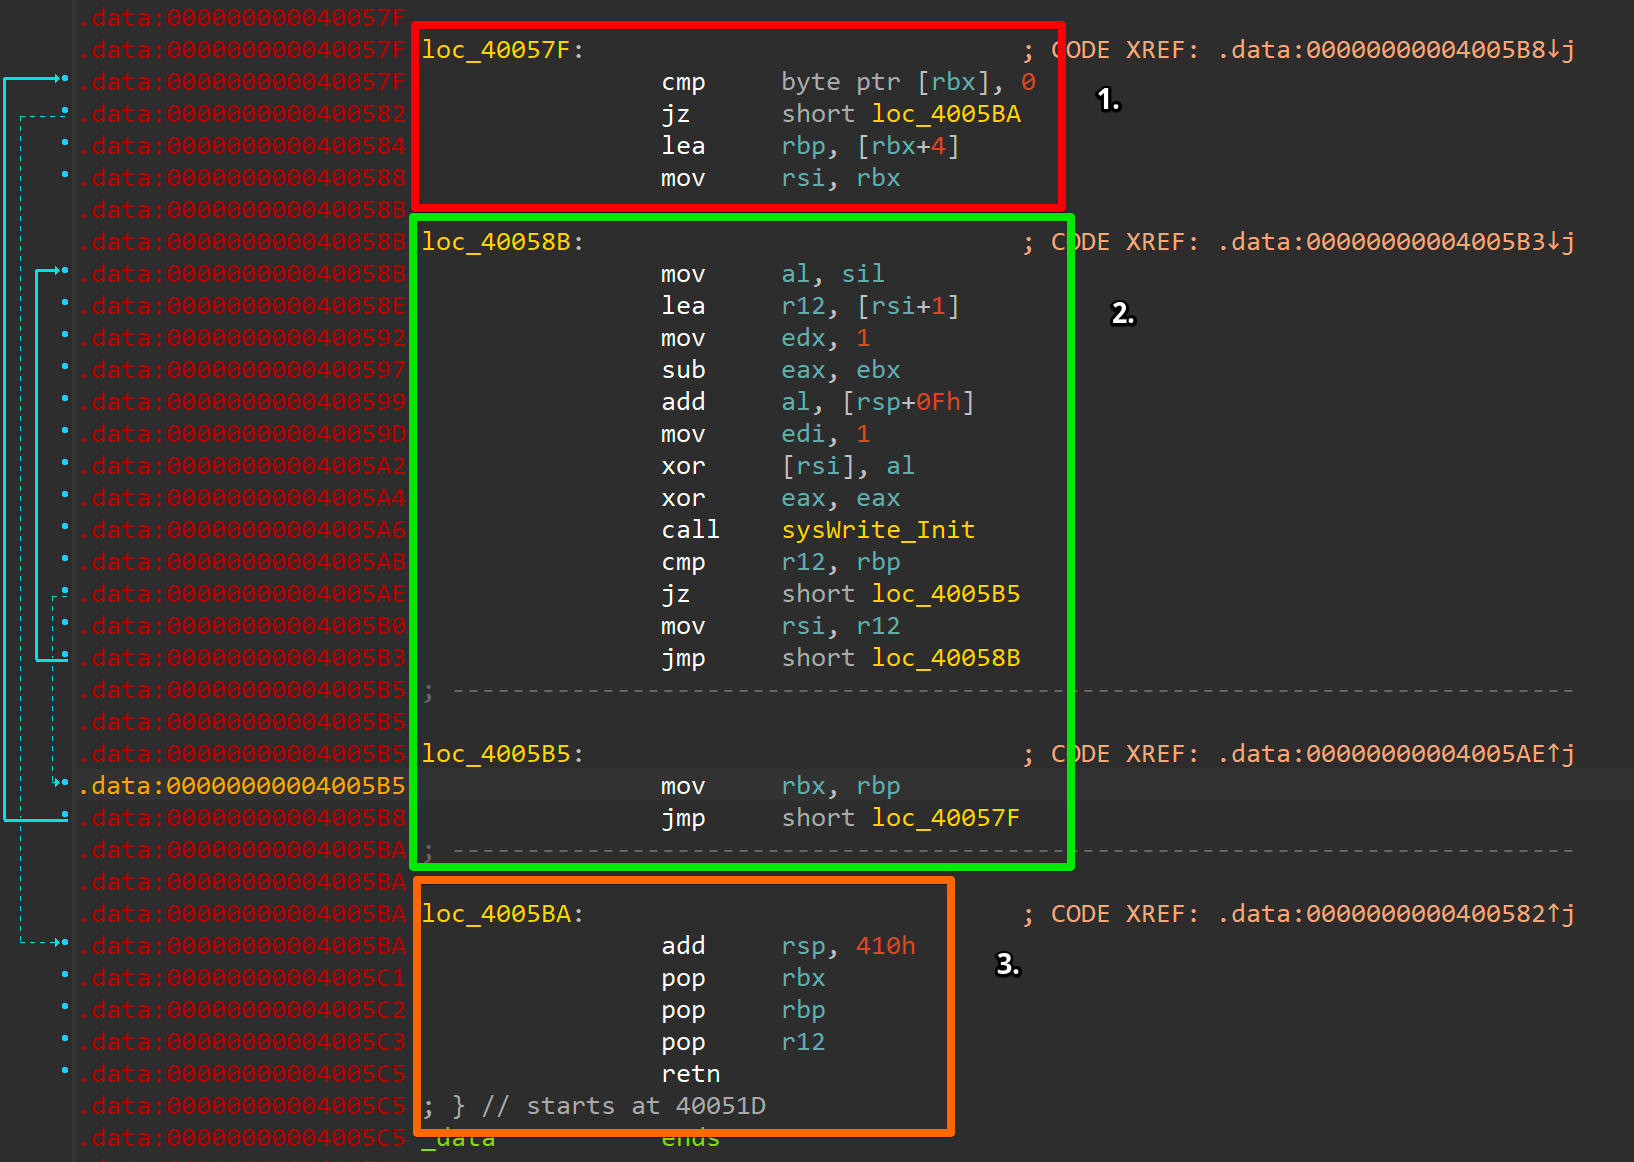Image resolution: width=1634 pixels, height=1162 pixels.
Task: Click the 410h operand in add rsp
Action: (x=886, y=946)
